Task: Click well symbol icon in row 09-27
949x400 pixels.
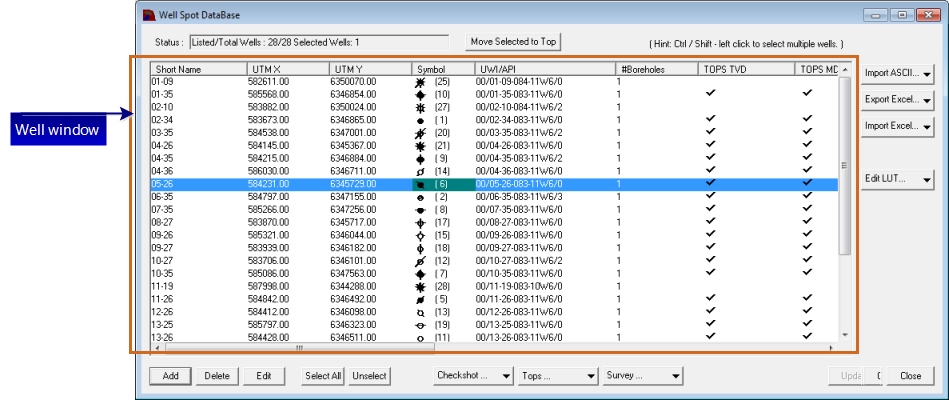Action: tap(419, 248)
